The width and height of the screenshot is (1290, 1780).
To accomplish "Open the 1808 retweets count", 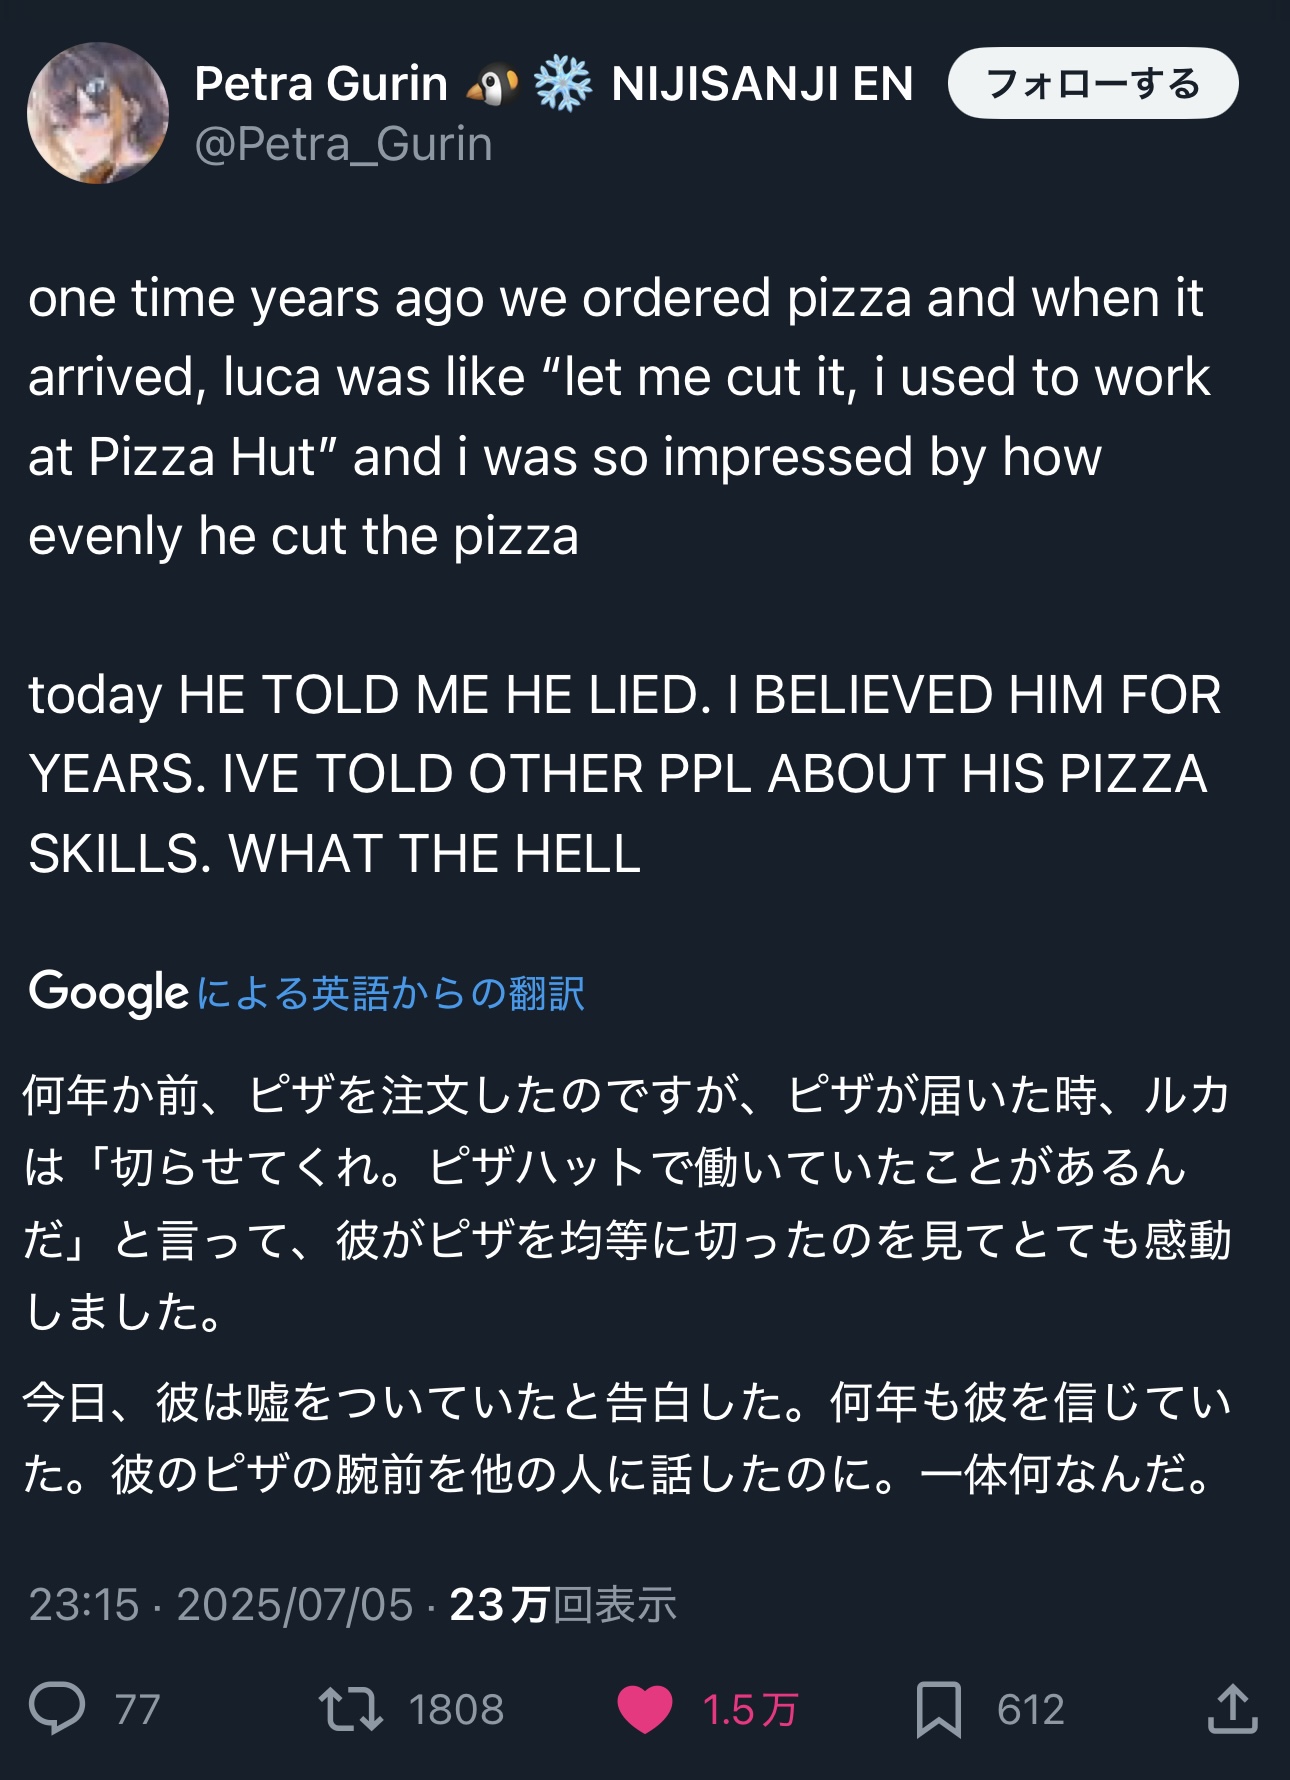I will tap(456, 1709).
